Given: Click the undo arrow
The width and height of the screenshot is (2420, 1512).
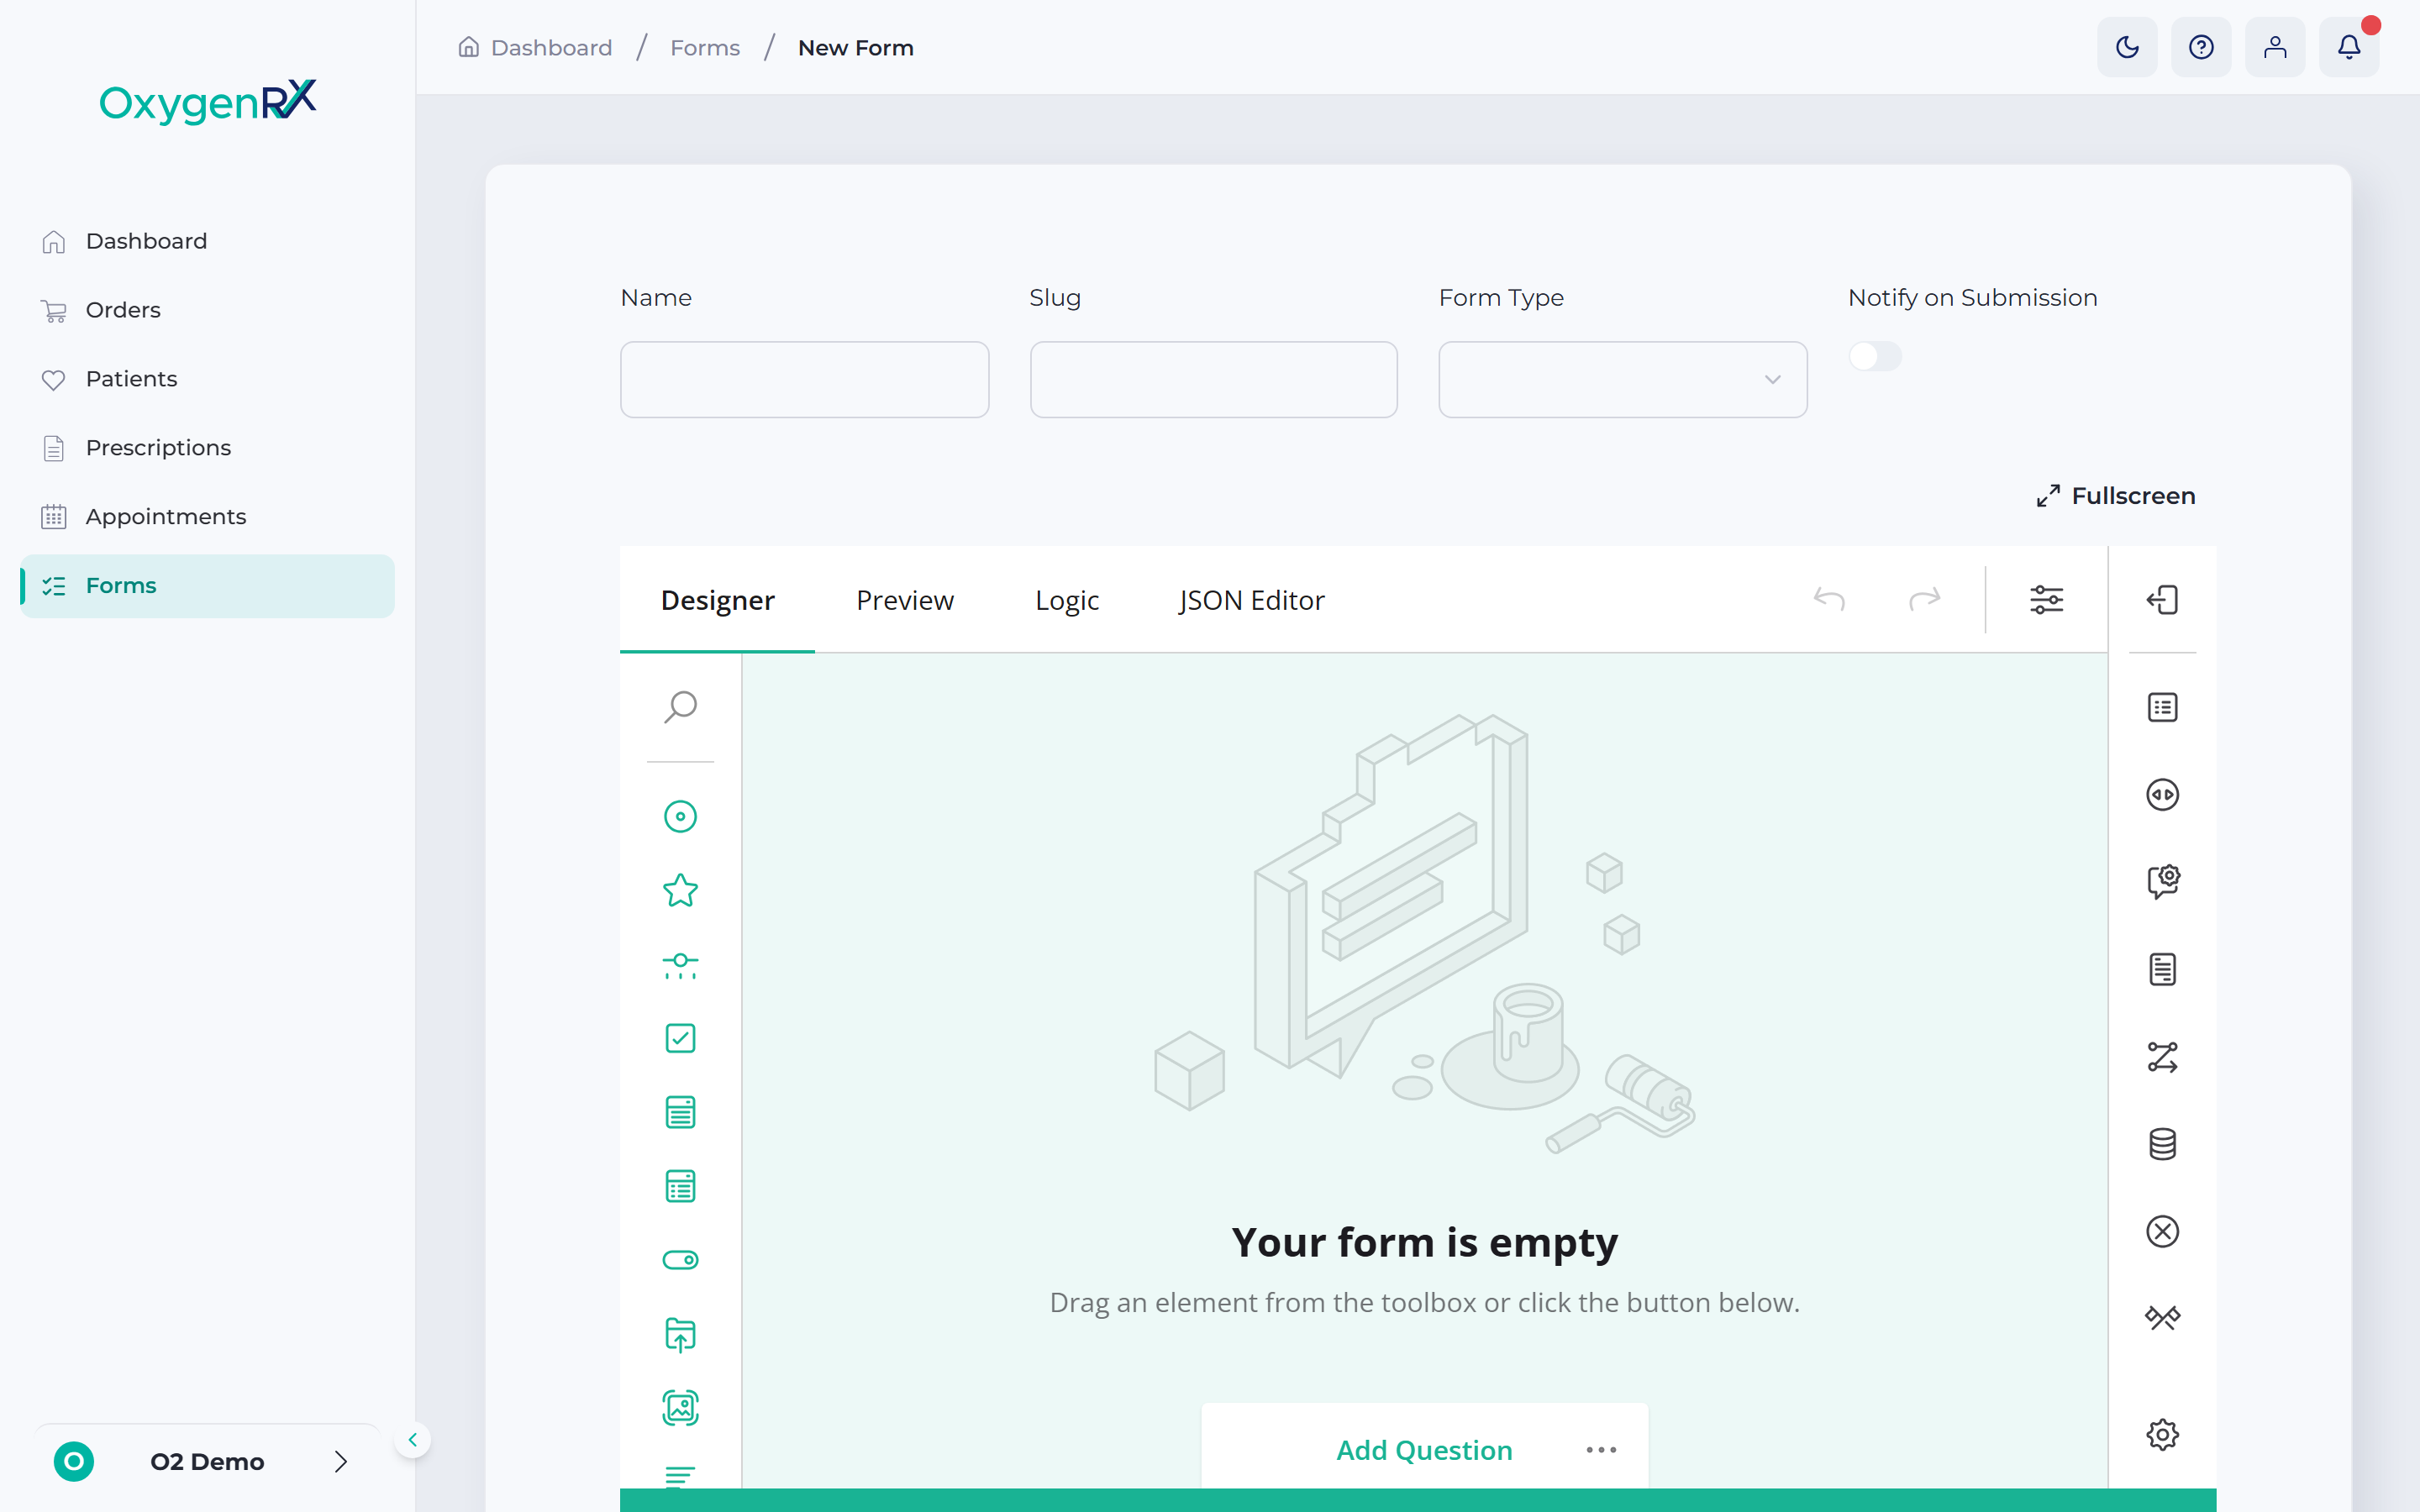Looking at the screenshot, I should (x=1829, y=599).
